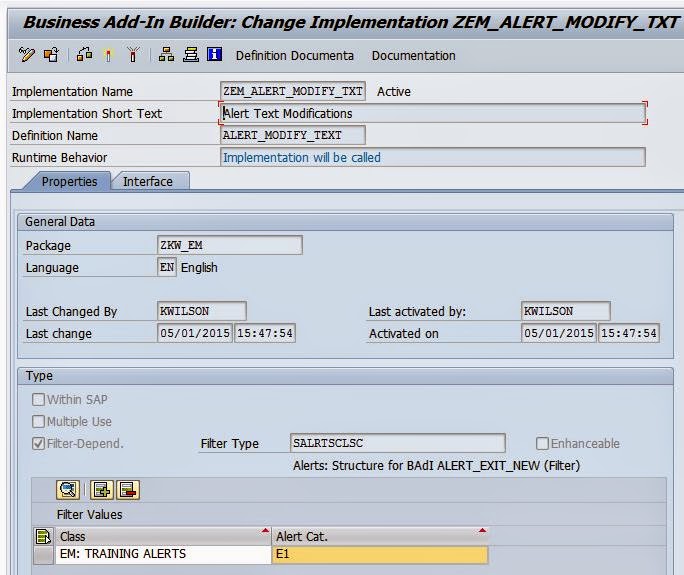684x575 pixels.
Task: Click the Activate icon in toolbar
Action: click(x=108, y=55)
